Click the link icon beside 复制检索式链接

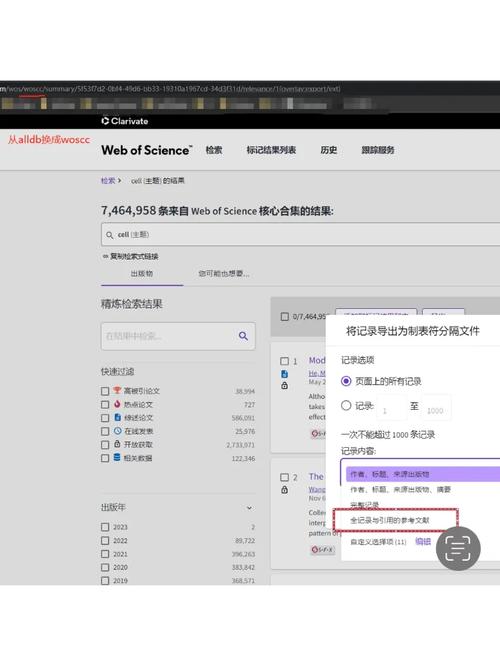coord(105,257)
